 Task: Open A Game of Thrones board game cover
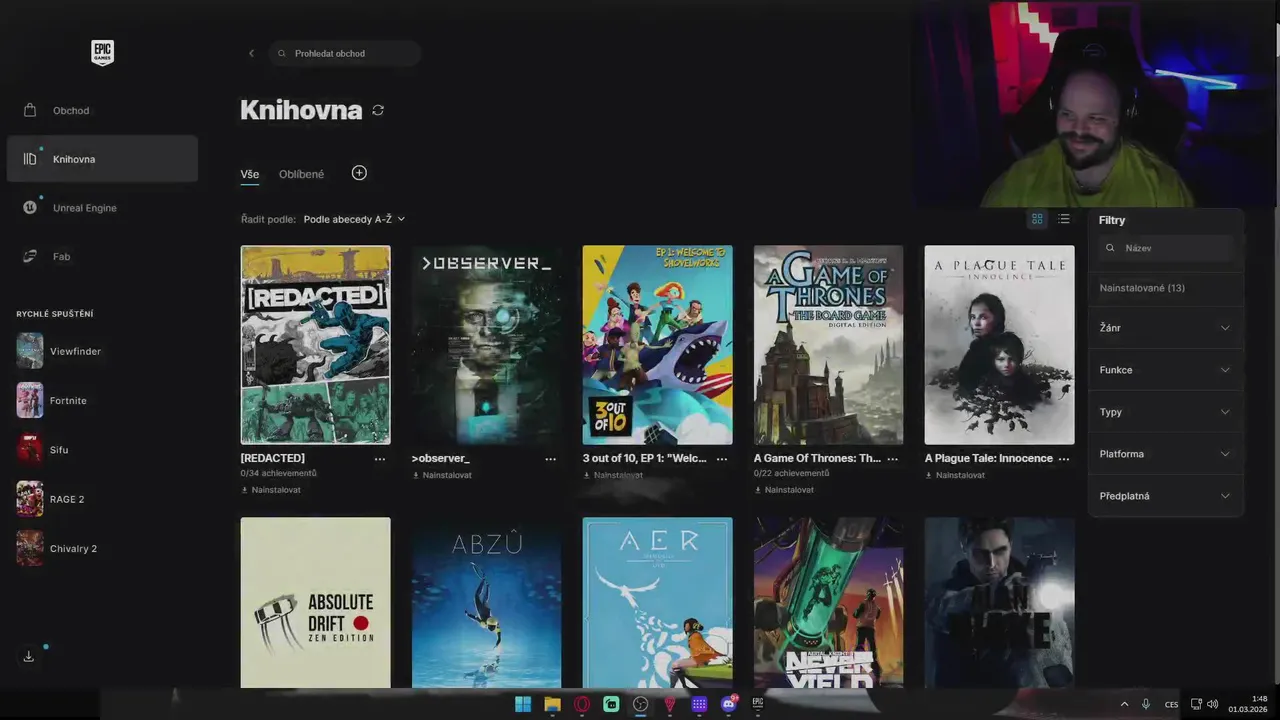(x=828, y=345)
